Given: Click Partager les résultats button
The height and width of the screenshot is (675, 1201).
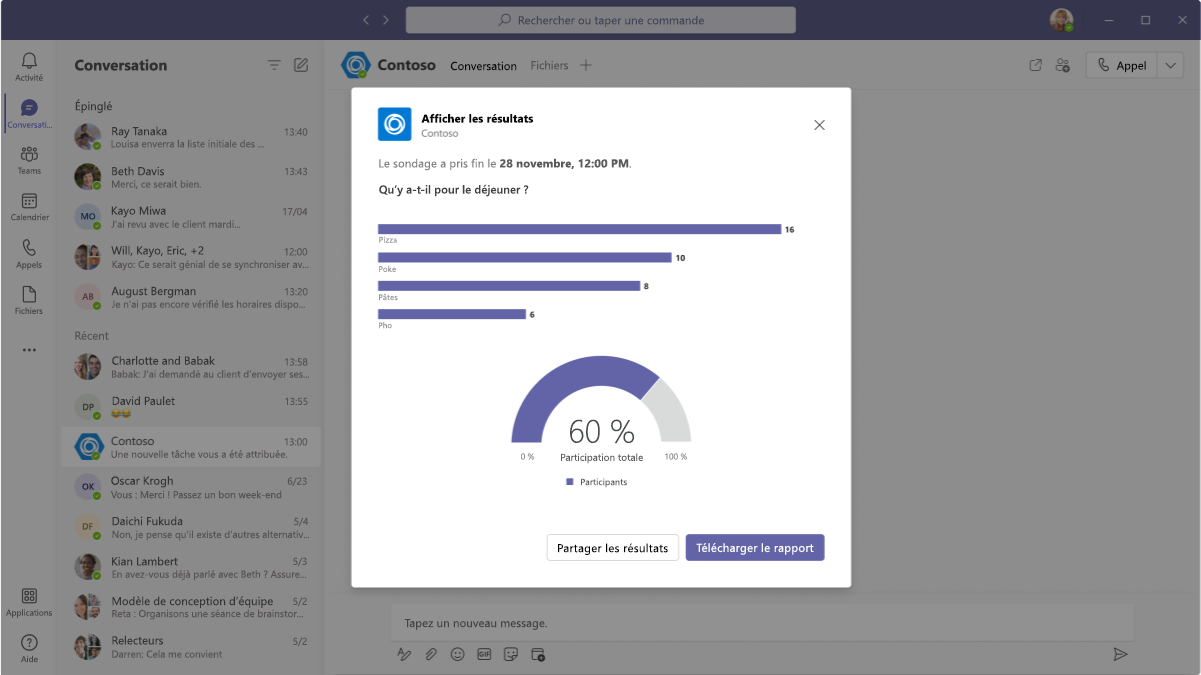Looking at the screenshot, I should point(613,548).
